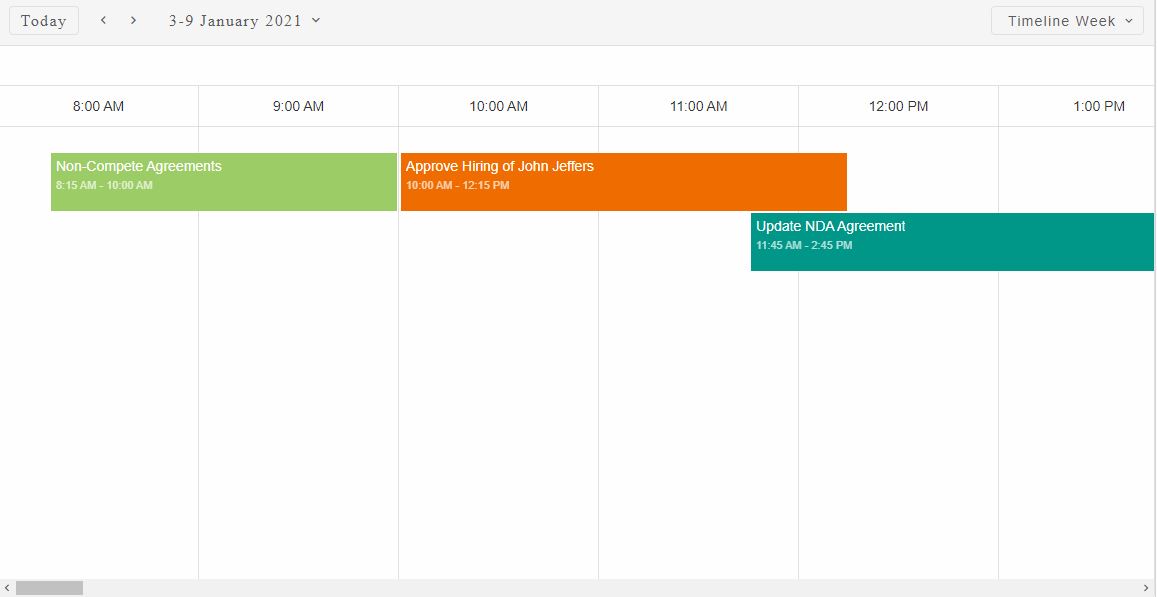Screen dimensions: 1157x597
Task: Select the 10:00 AM time header
Action: tap(499, 106)
